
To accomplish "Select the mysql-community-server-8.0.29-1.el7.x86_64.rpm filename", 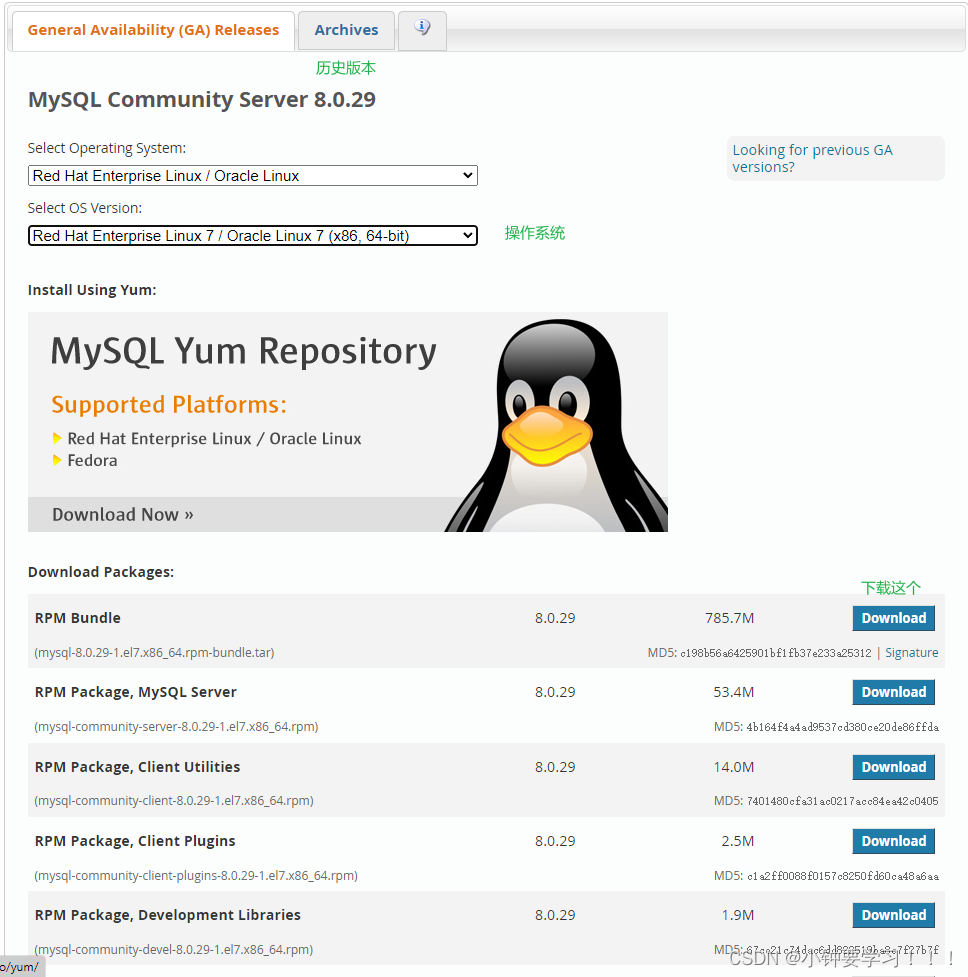I will click(x=176, y=727).
